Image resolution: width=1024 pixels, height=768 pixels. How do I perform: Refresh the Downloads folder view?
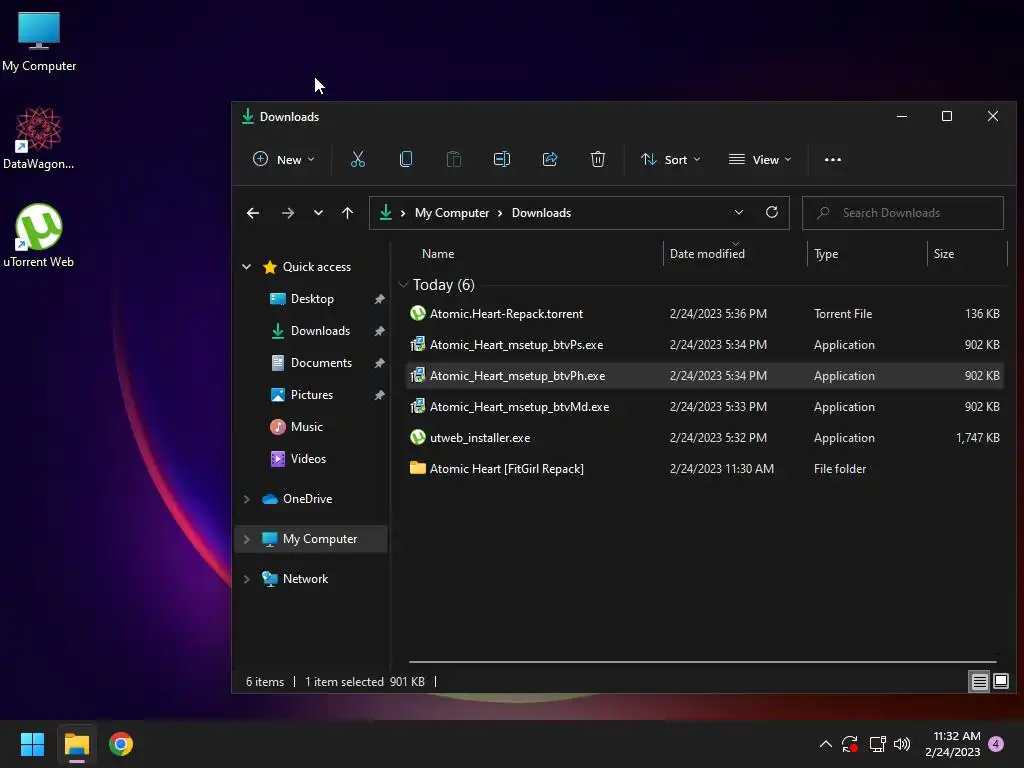point(771,212)
